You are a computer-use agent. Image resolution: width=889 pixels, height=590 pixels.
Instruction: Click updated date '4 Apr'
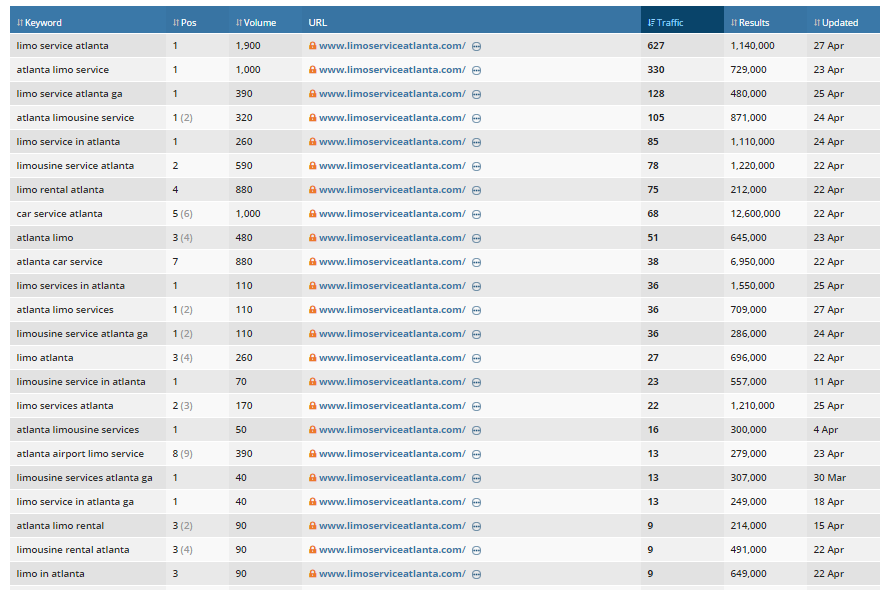click(826, 430)
